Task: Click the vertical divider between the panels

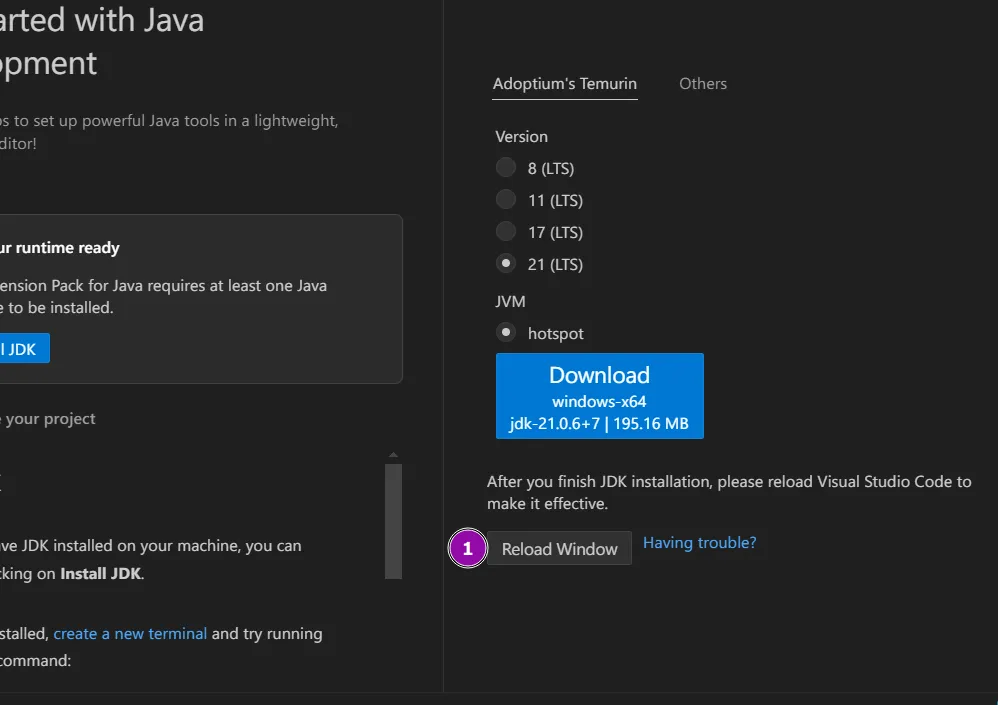Action: tap(443, 350)
